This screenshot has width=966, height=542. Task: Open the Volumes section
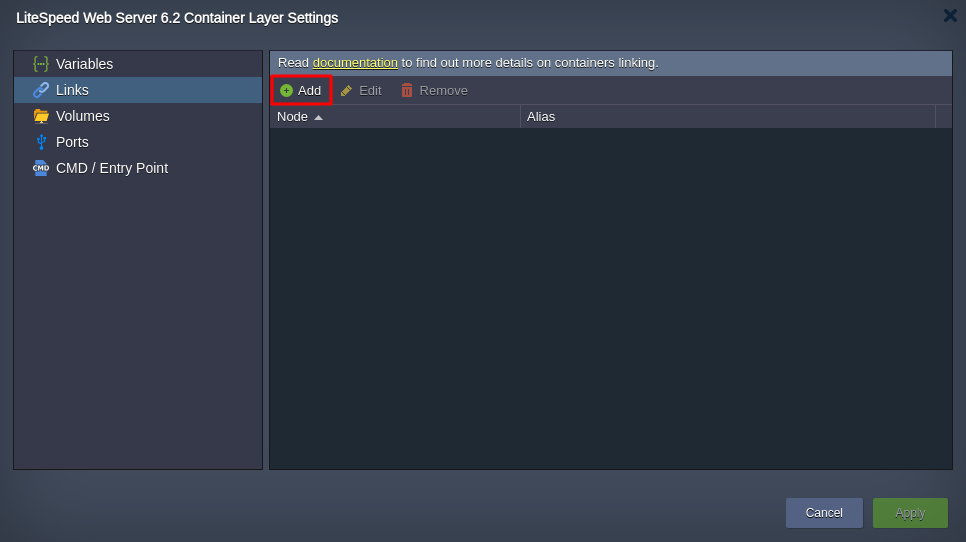pyautogui.click(x=138, y=116)
